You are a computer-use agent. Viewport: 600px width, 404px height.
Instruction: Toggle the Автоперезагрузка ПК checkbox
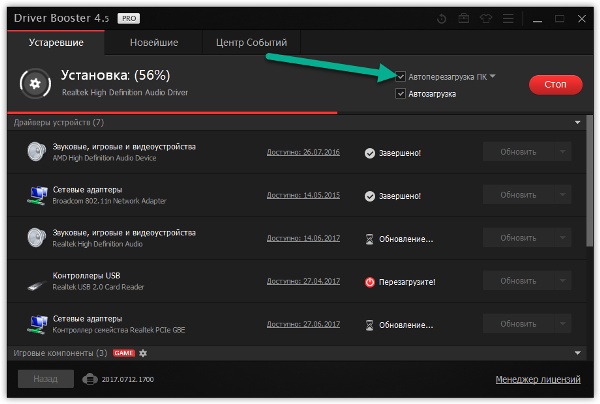pyautogui.click(x=400, y=77)
